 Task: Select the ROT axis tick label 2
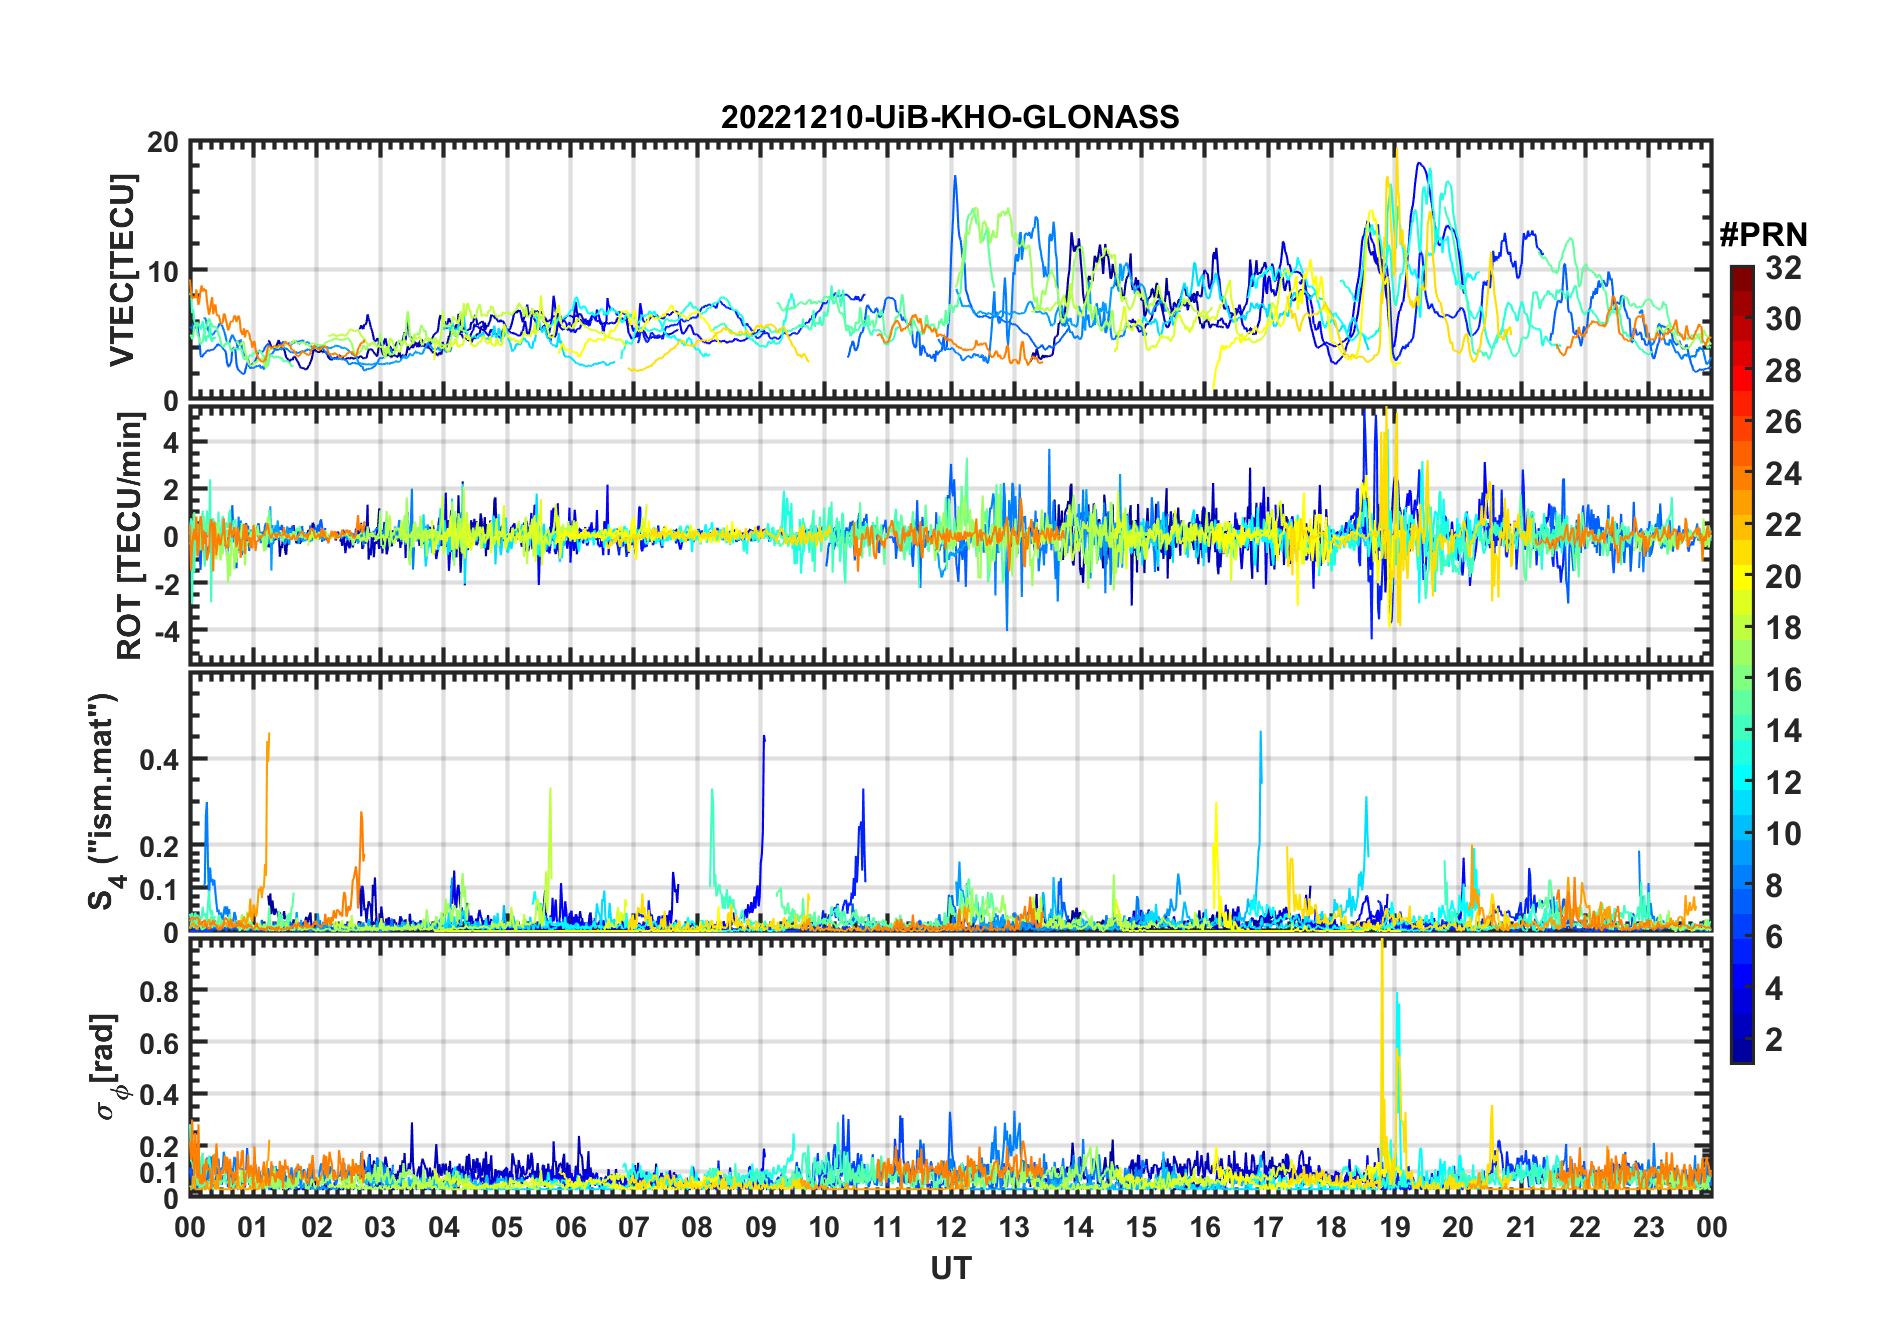click(x=171, y=490)
